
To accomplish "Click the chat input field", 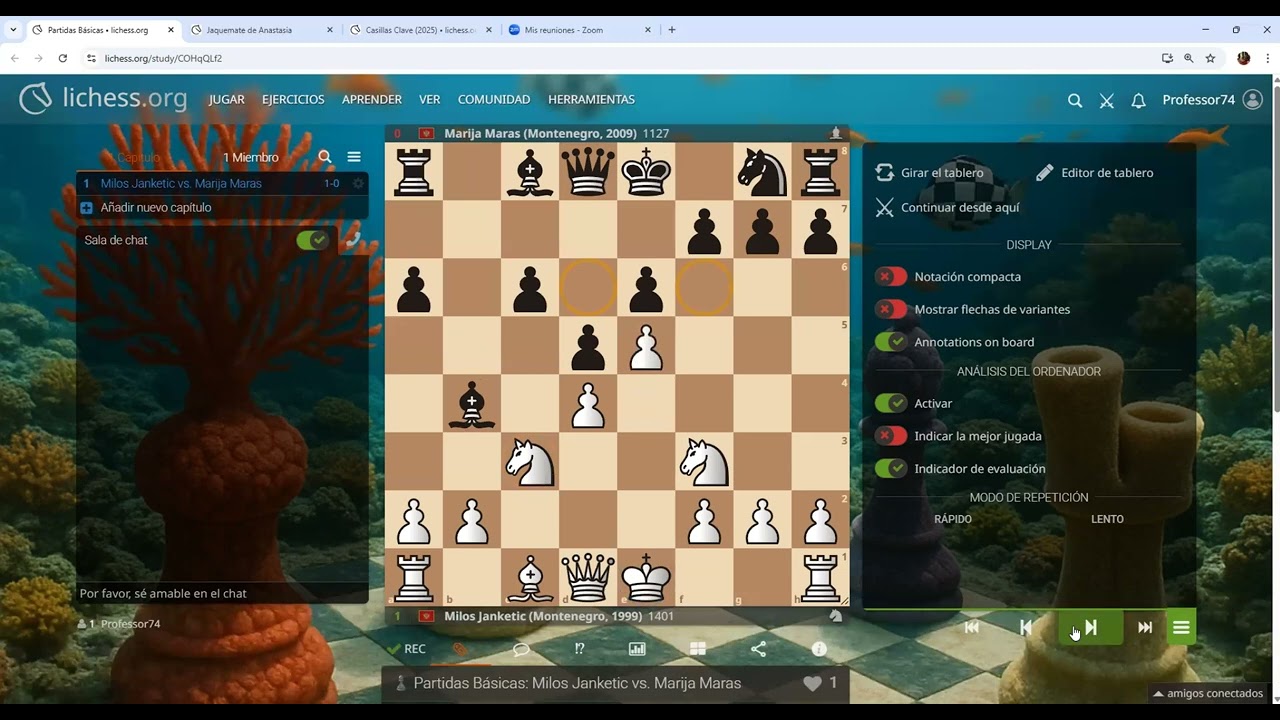I will [222, 593].
